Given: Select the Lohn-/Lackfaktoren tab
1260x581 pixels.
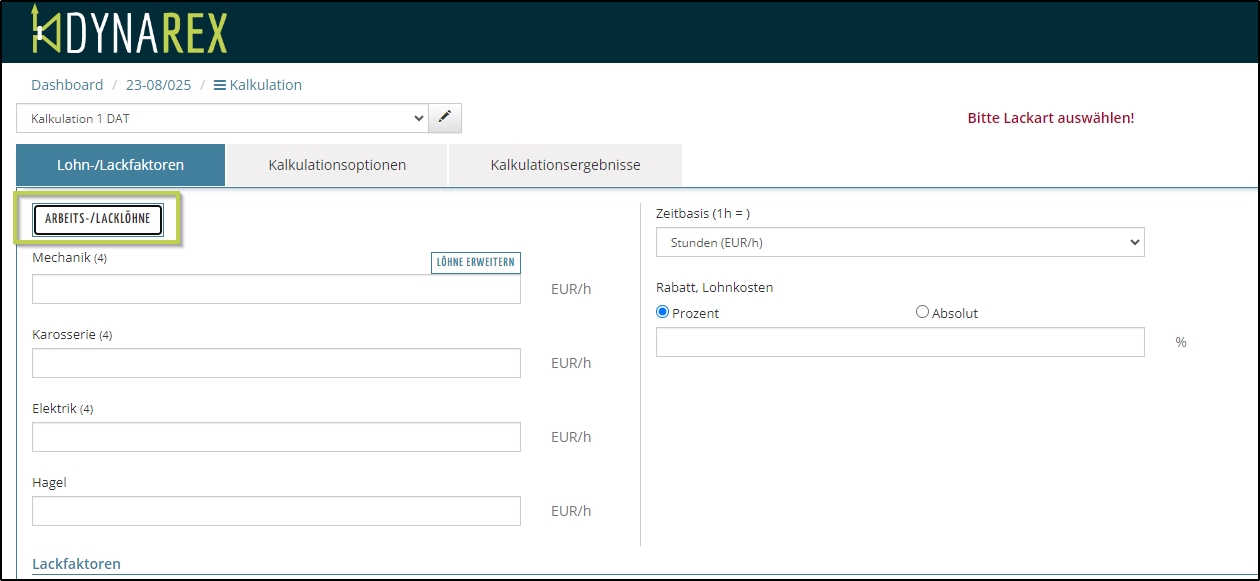Looking at the screenshot, I should pyautogui.click(x=120, y=165).
